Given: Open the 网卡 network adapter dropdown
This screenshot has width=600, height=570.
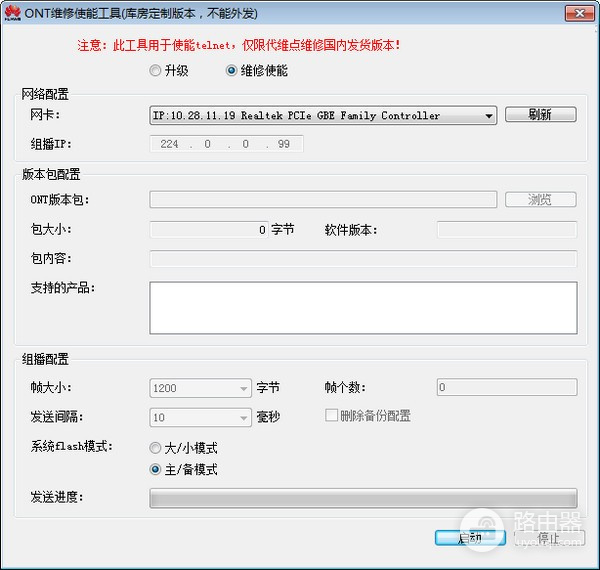Looking at the screenshot, I should [323, 115].
